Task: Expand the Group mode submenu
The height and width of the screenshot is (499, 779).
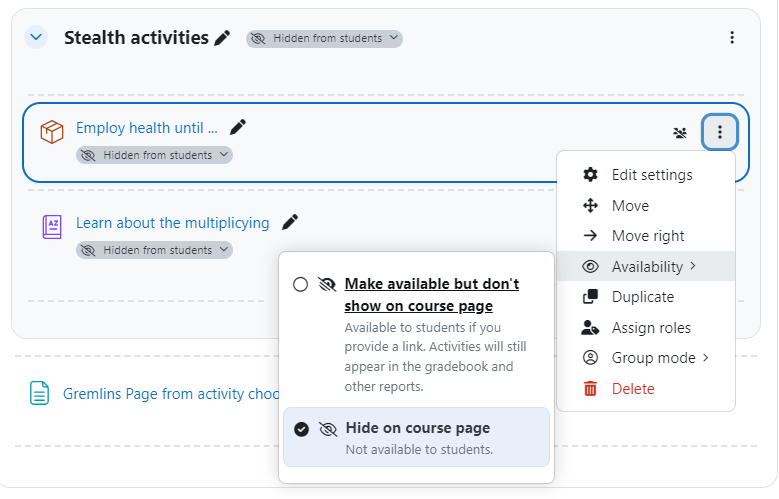Action: pyautogui.click(x=645, y=358)
